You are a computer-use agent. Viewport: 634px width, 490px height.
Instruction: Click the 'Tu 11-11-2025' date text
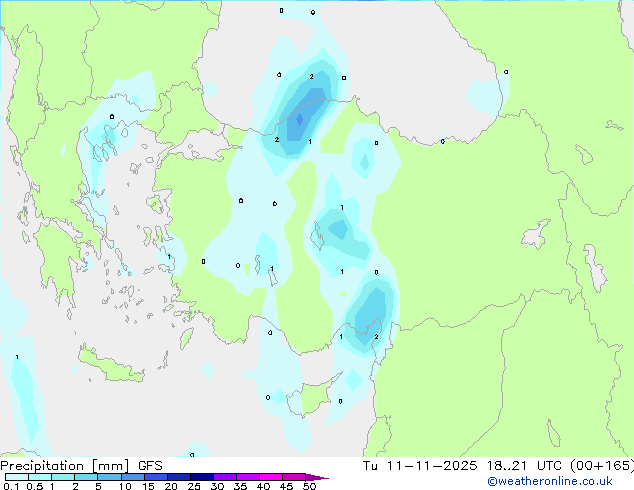(420, 466)
